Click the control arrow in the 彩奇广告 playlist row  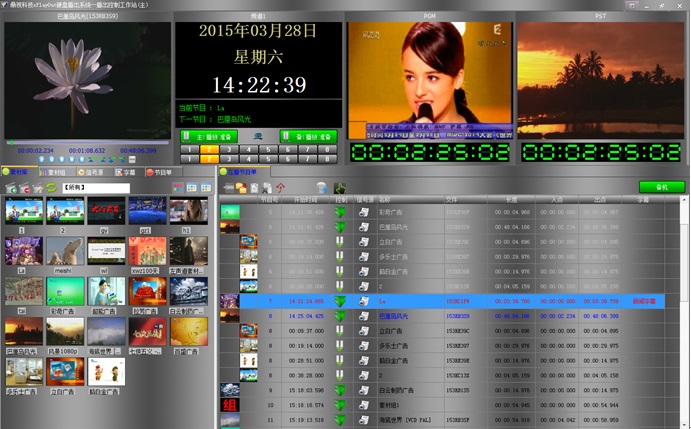(340, 213)
